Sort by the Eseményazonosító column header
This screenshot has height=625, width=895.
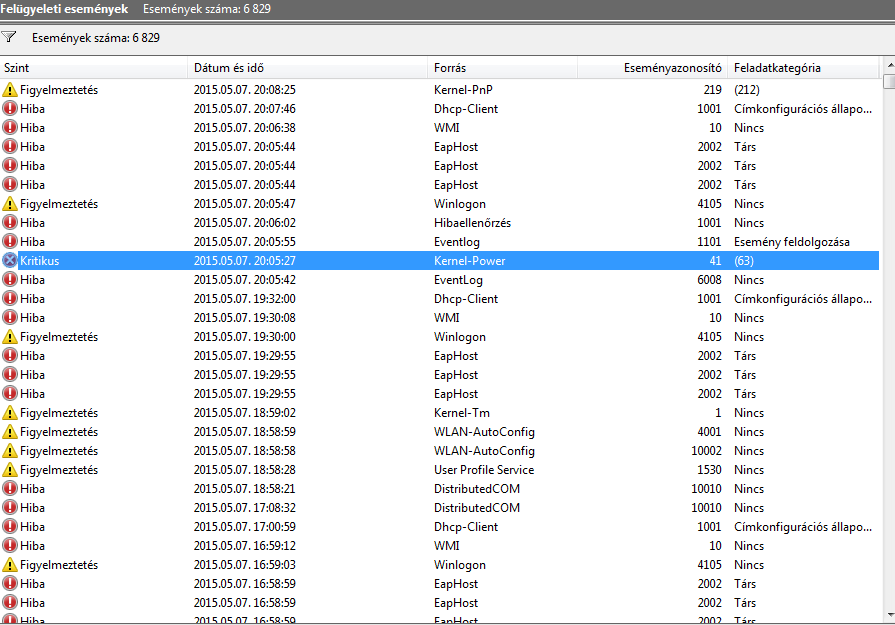(x=652, y=68)
